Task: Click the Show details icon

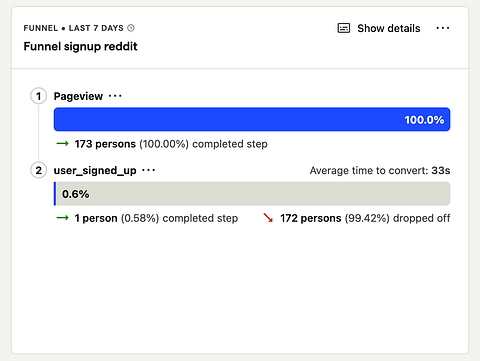Action: pos(344,28)
